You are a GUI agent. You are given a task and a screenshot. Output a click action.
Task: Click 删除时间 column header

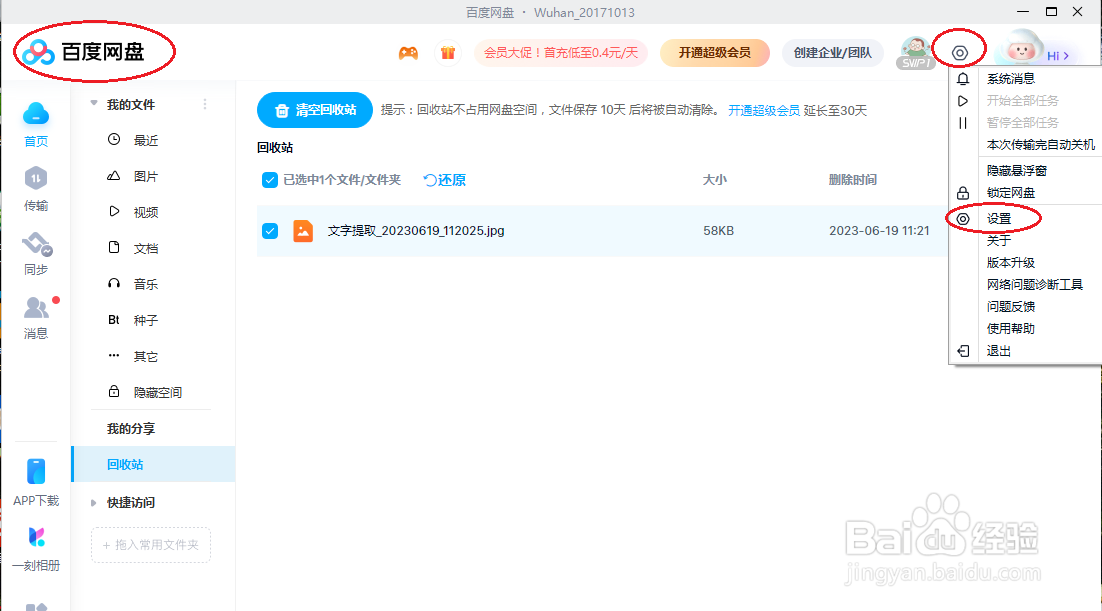tap(853, 180)
